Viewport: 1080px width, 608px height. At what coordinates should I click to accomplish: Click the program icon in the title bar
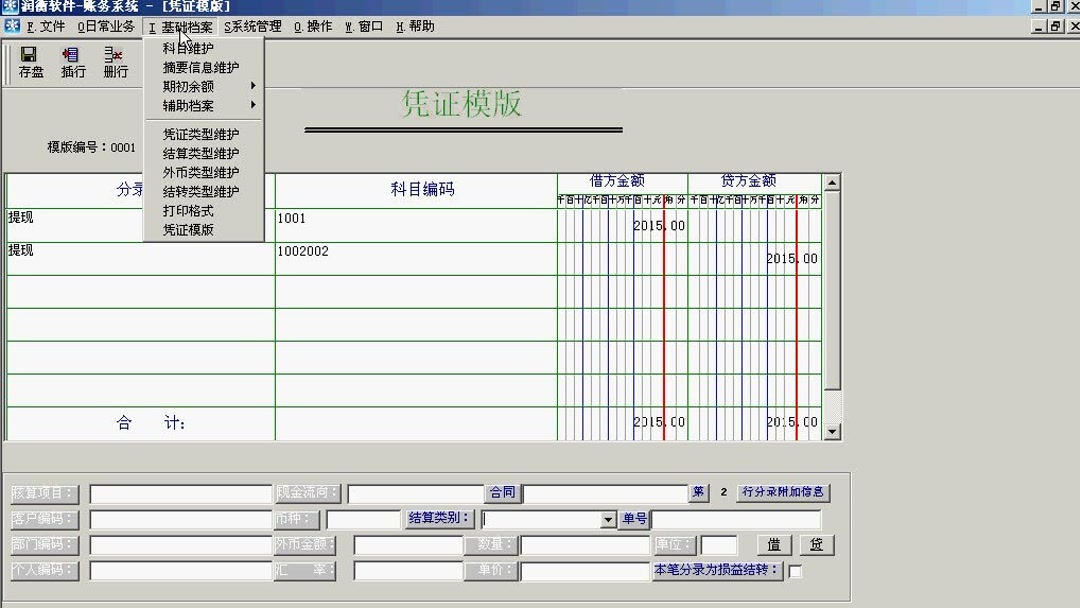click(8, 7)
